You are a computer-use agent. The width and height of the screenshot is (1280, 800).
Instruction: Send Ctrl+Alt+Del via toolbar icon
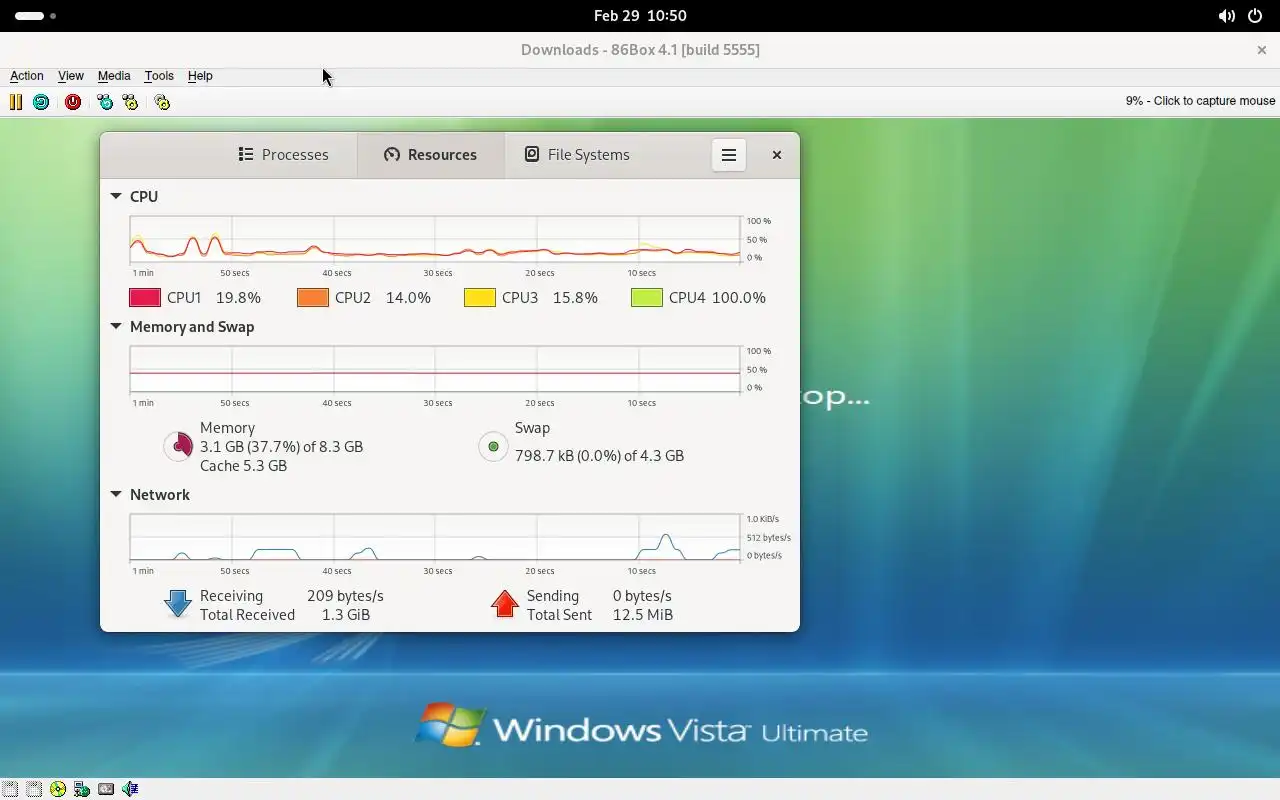pos(105,102)
